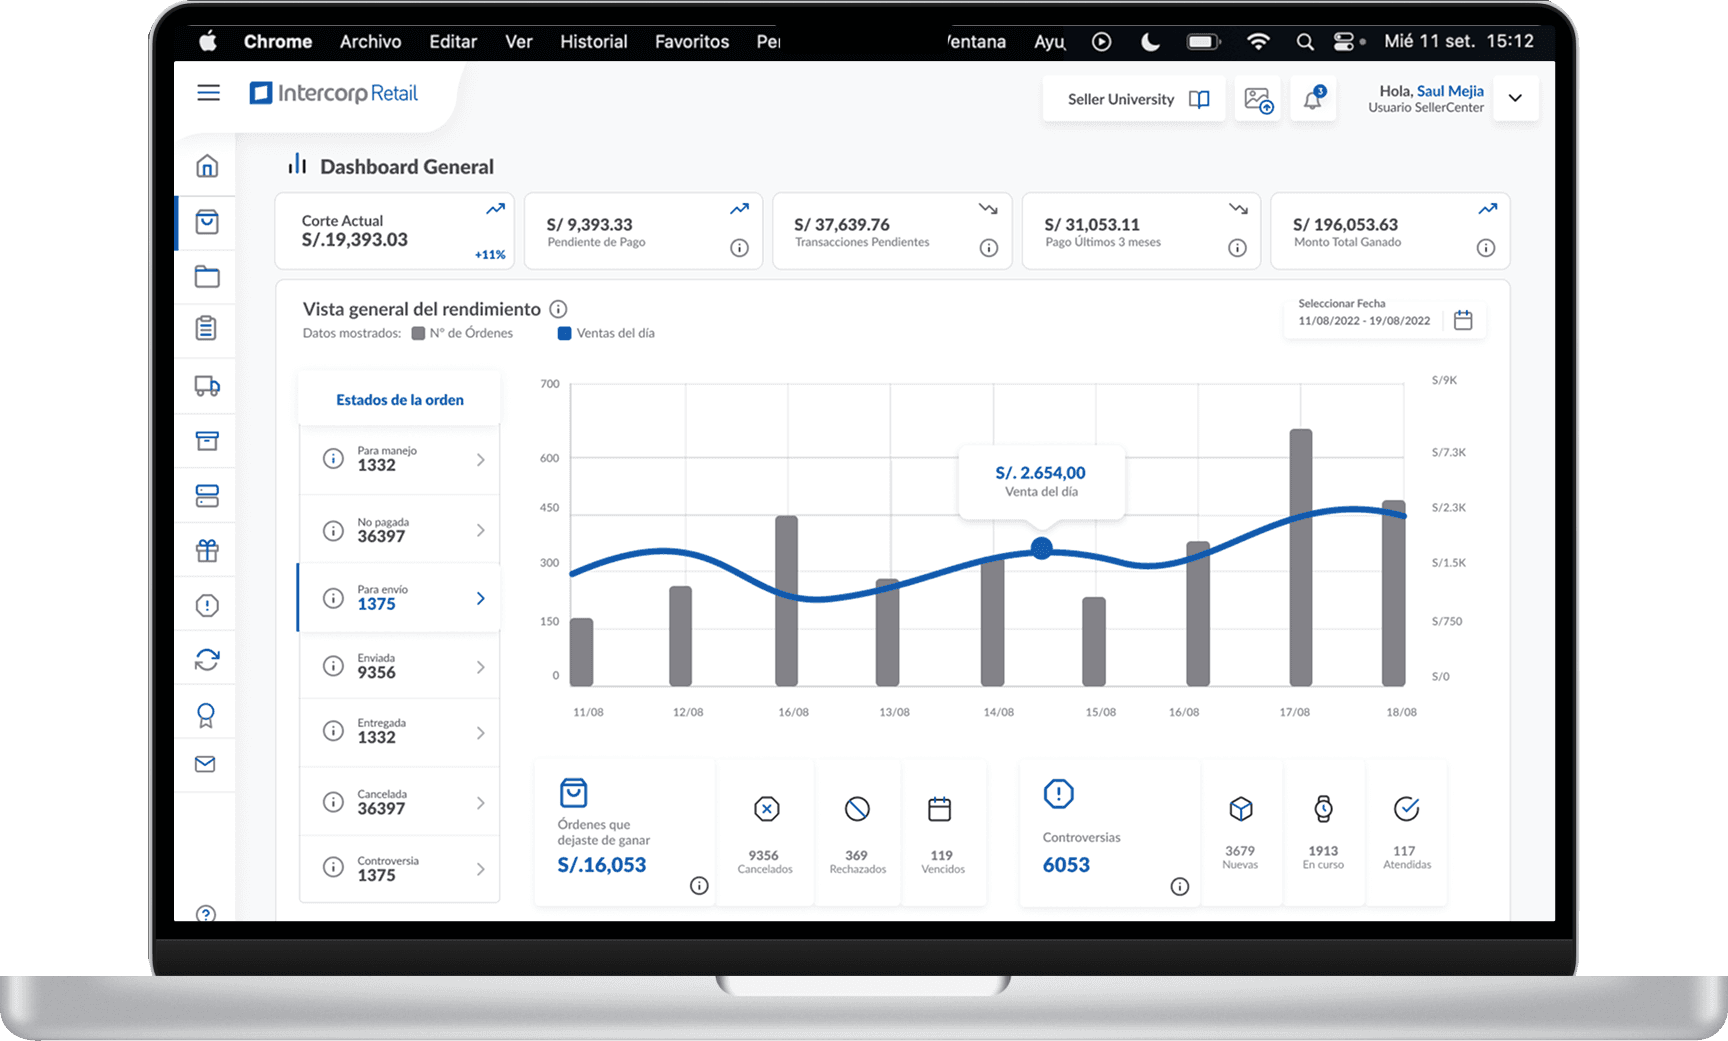This screenshot has height=1041, width=1728.
Task: Click the sync refresh sidebar icon
Action: pos(207,660)
